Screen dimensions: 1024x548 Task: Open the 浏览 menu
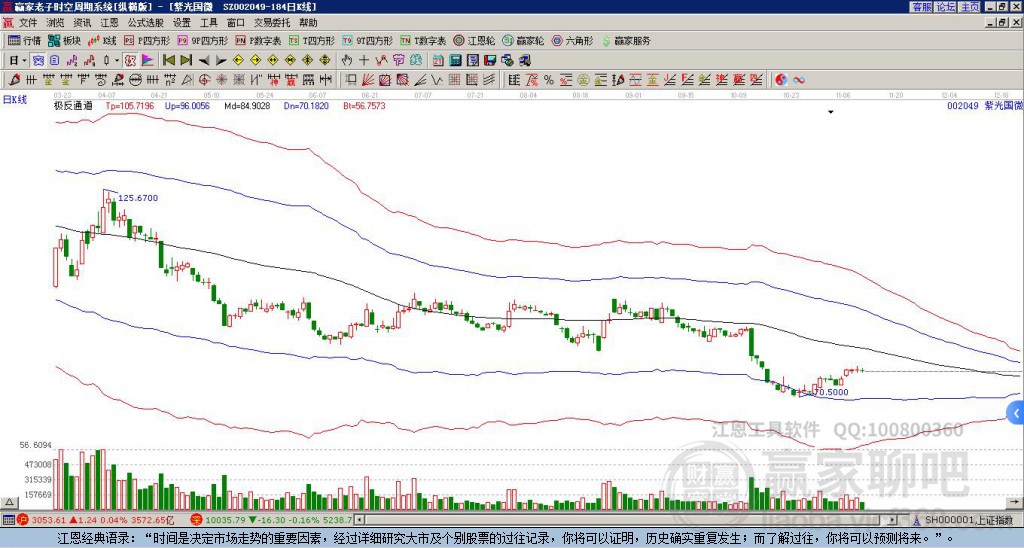pyautogui.click(x=56, y=23)
